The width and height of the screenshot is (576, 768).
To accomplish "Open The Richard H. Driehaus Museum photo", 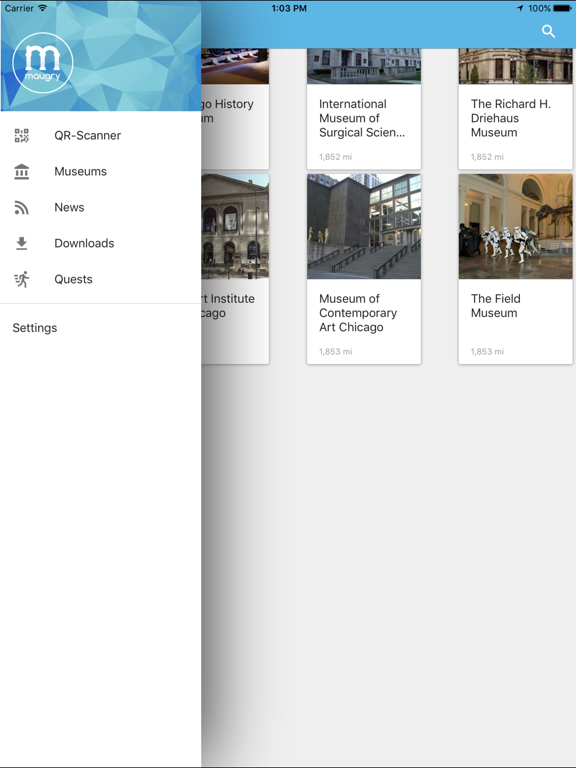I will [515, 66].
